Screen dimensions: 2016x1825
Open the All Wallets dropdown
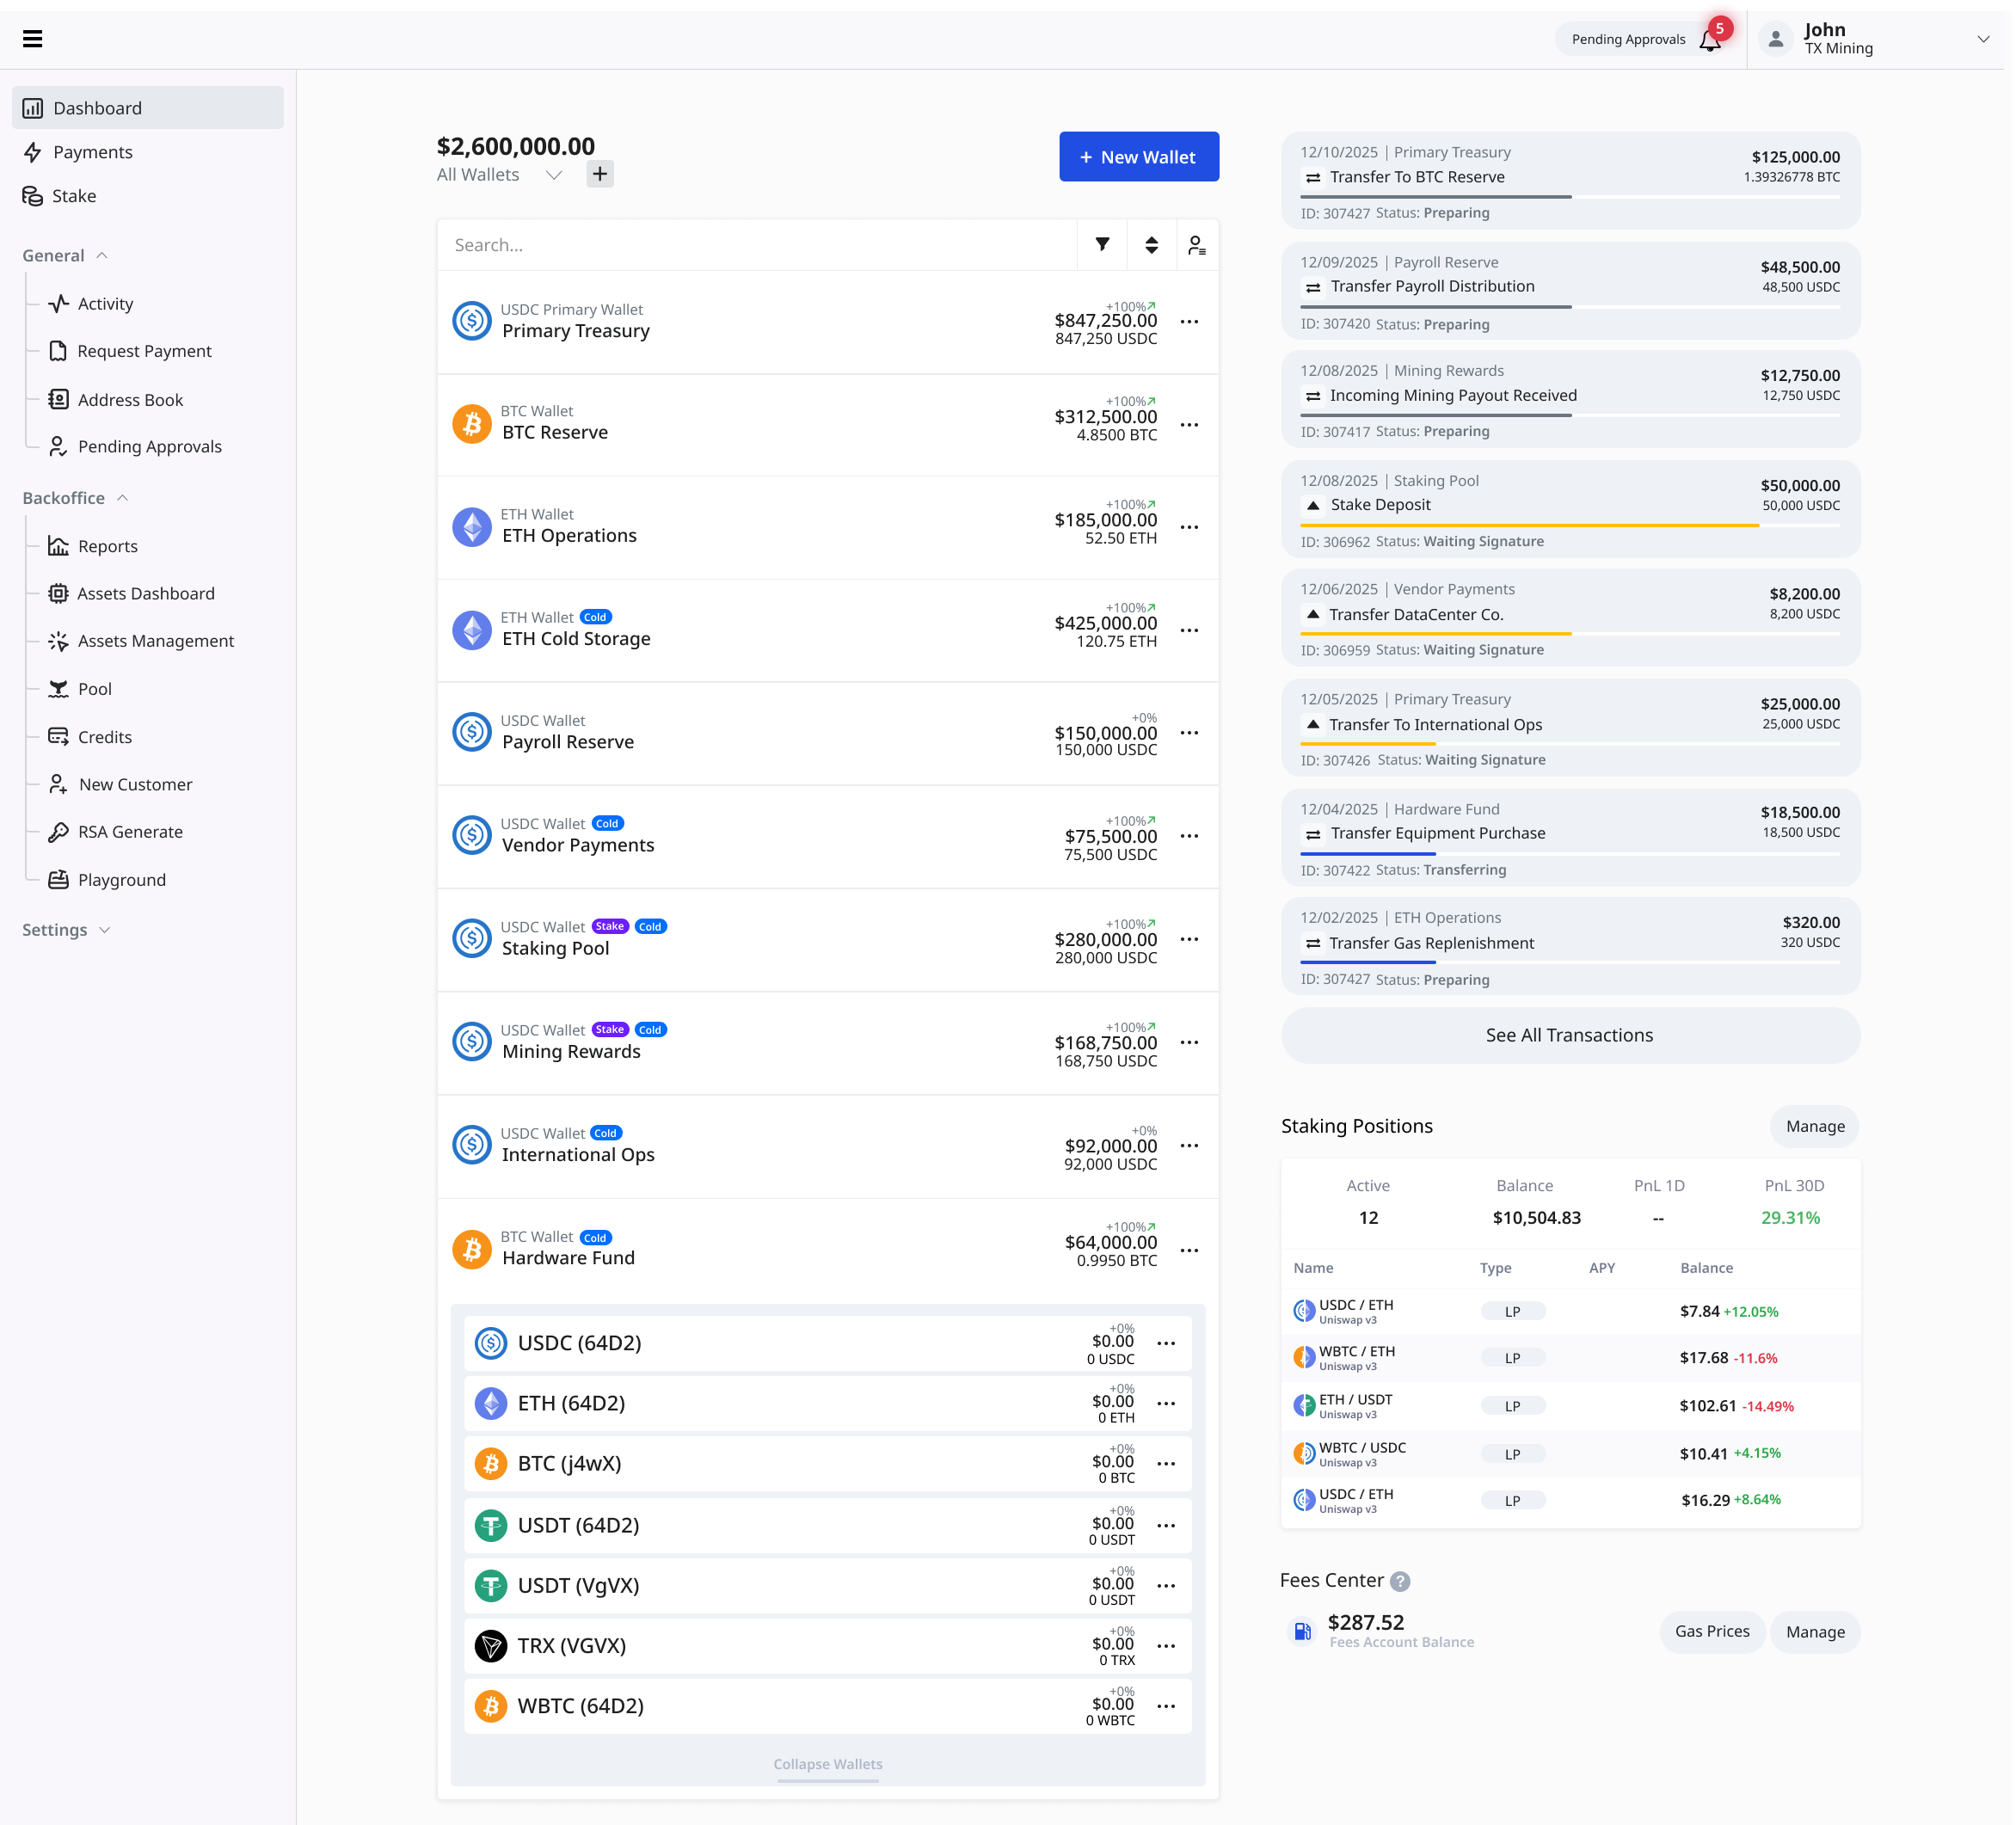[554, 175]
